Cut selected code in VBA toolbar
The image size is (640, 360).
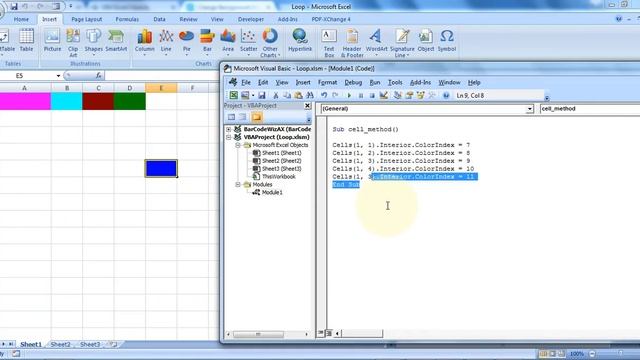point(276,96)
